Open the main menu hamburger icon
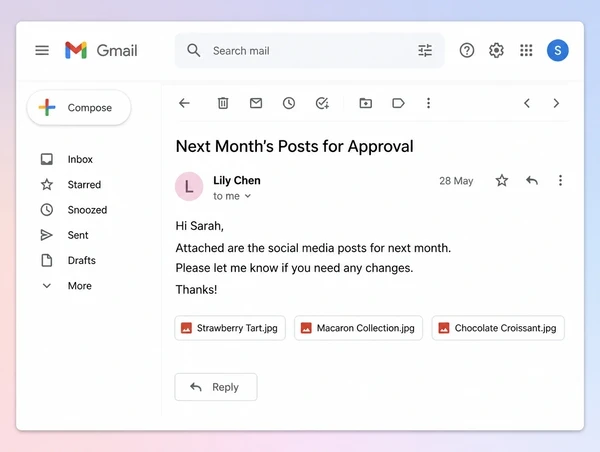Viewport: 600px width, 452px height. tap(42, 51)
